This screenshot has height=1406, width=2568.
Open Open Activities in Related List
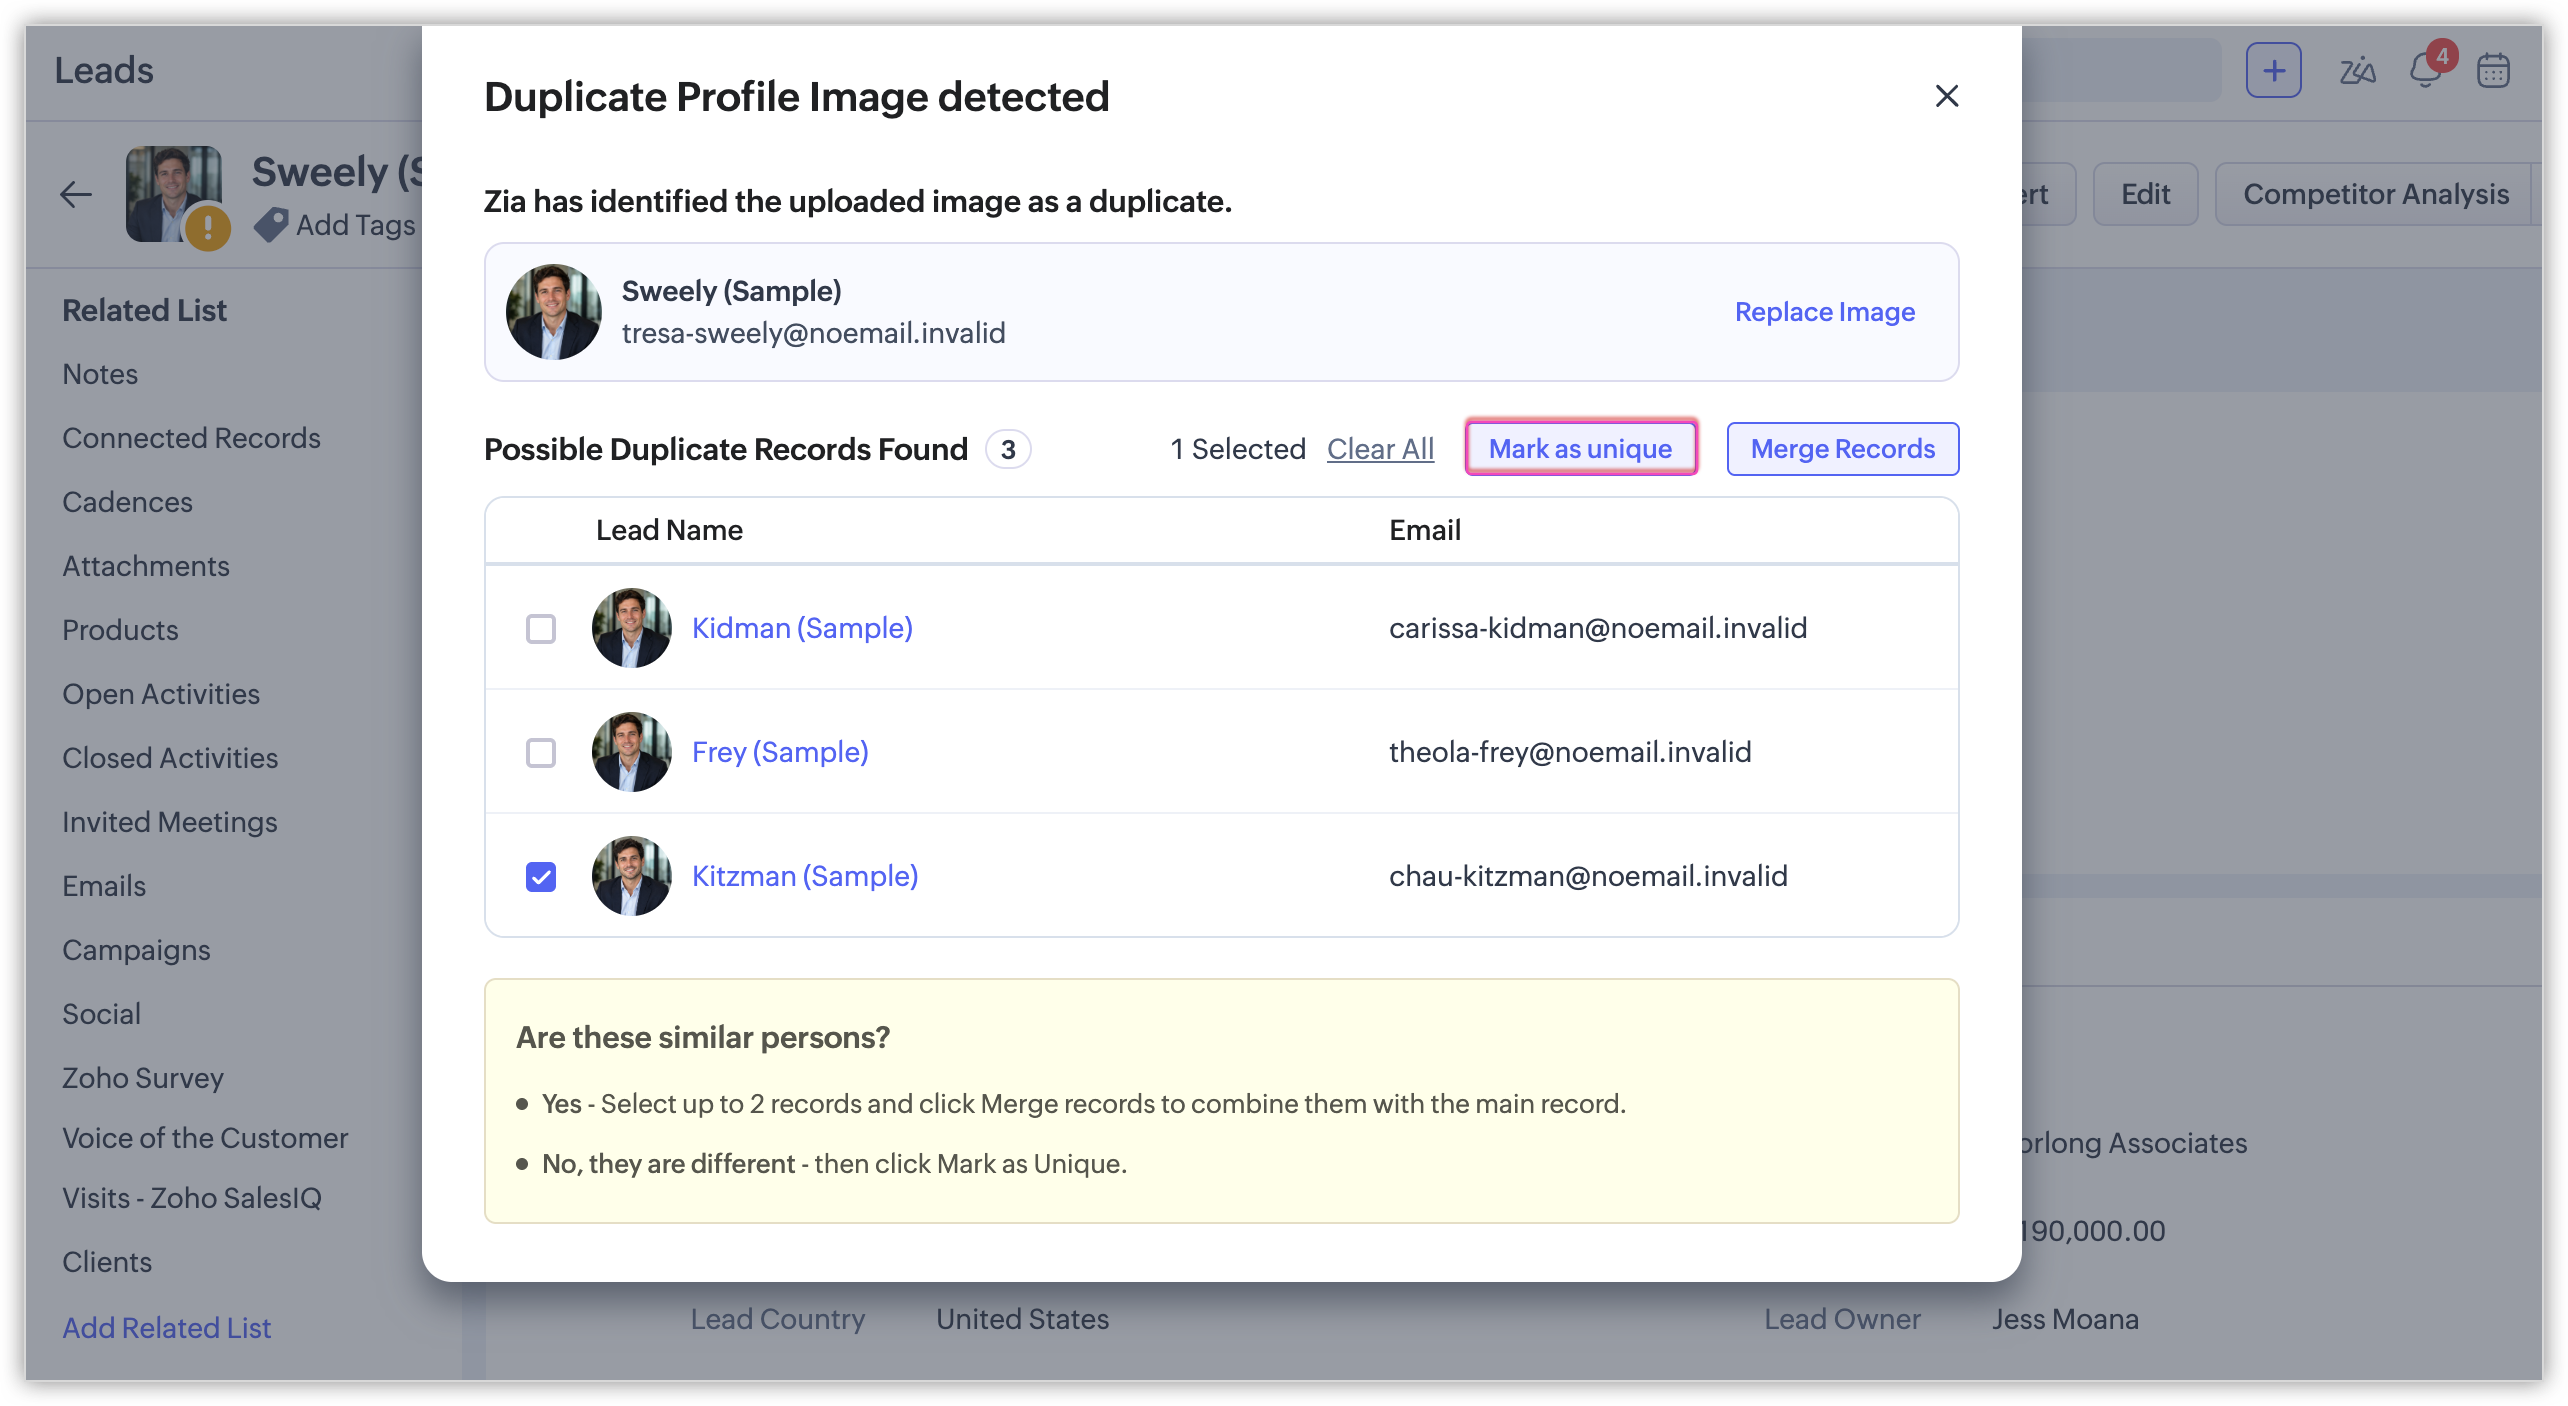coord(161,694)
